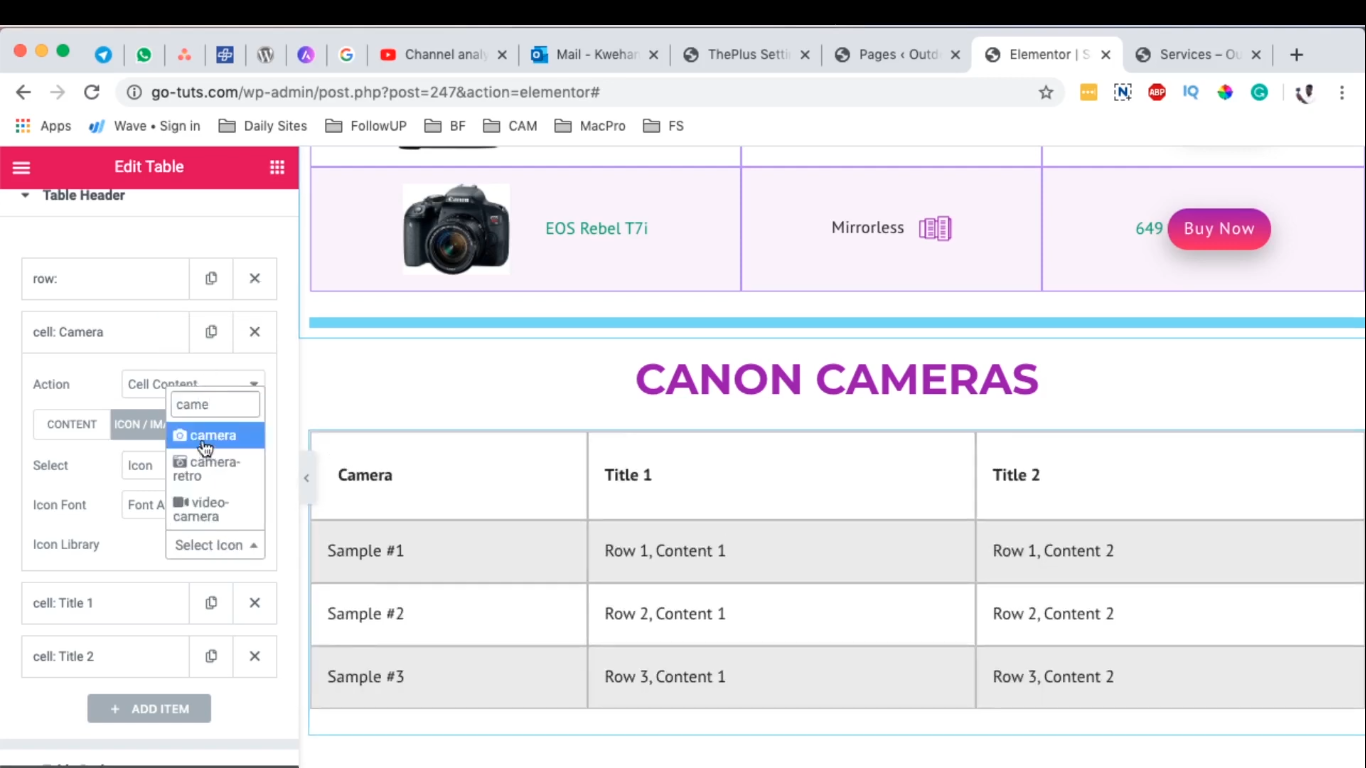Click the 'Title 1' table header cell

782,475
